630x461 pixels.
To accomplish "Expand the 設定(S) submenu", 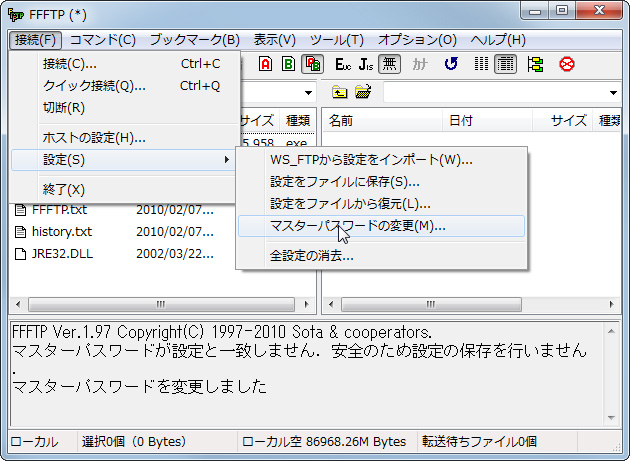I will point(123,160).
